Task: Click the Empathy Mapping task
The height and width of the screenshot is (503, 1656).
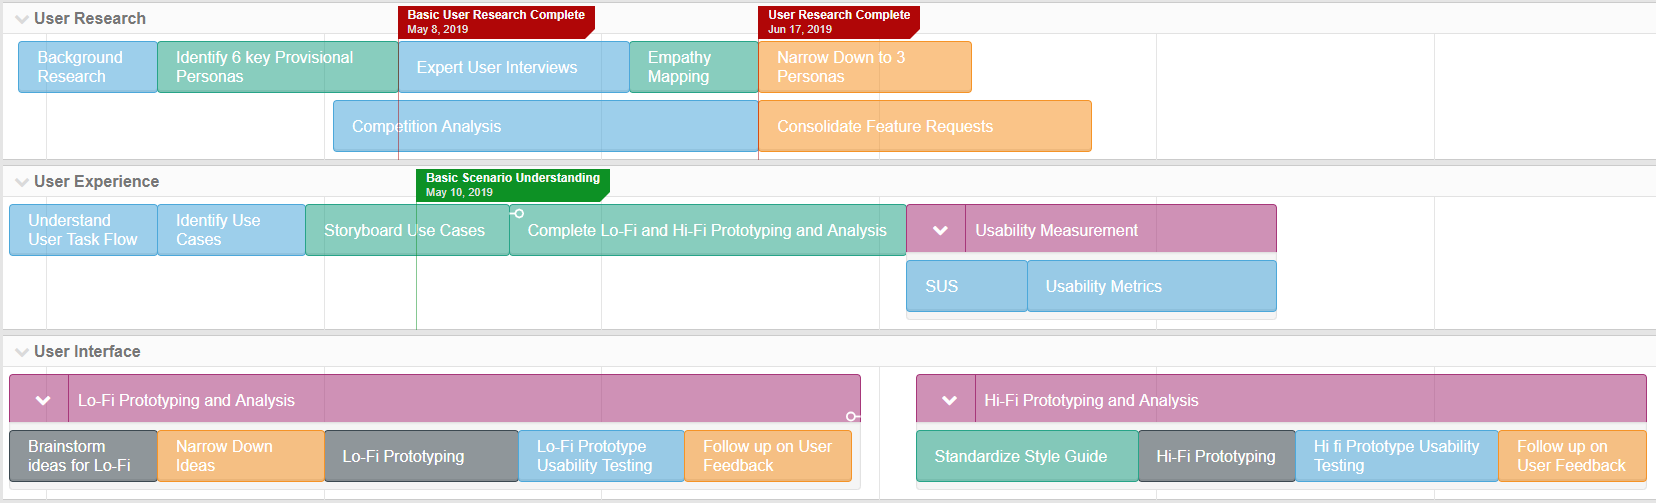Action: pos(693,67)
